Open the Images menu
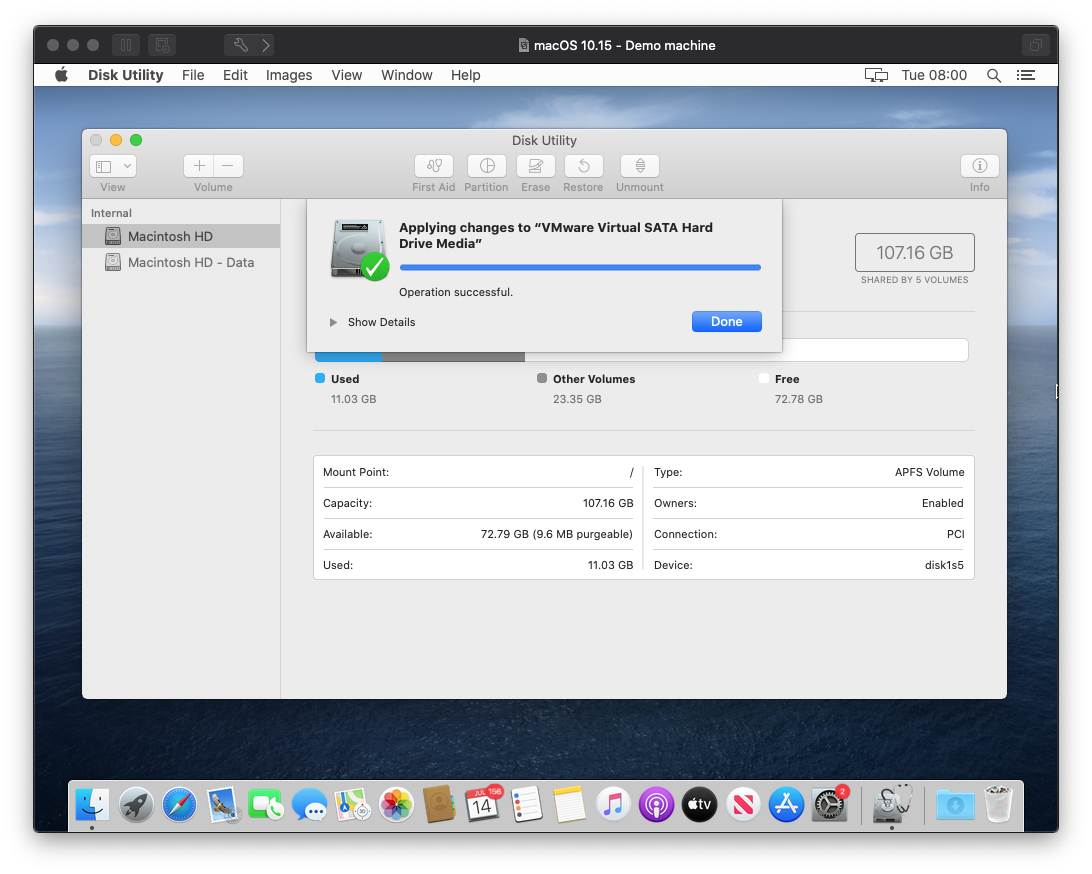 click(289, 75)
